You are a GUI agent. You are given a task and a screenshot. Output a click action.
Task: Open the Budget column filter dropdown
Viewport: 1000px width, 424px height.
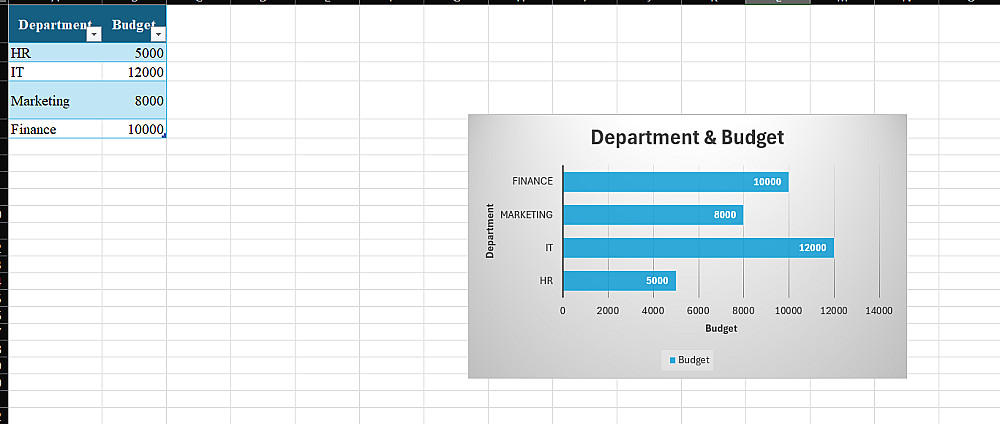pos(157,34)
